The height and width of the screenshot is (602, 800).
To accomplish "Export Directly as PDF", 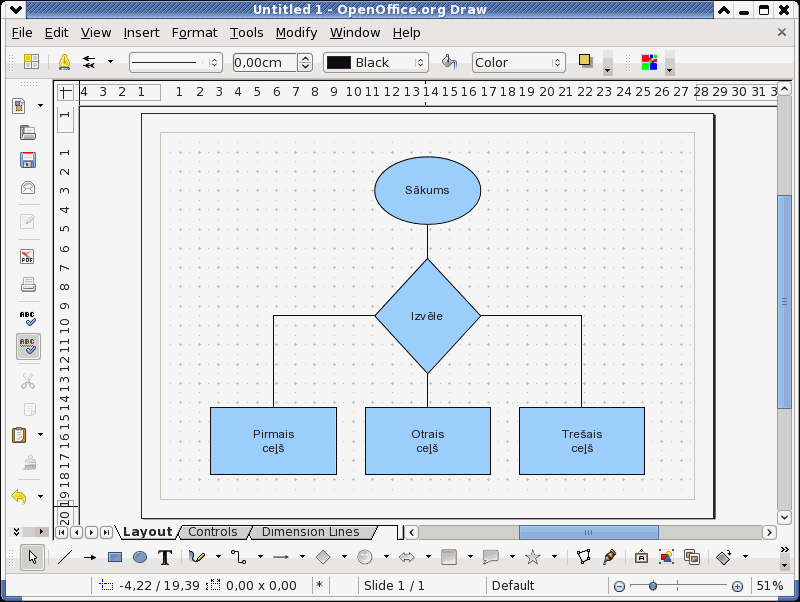I will [x=28, y=256].
